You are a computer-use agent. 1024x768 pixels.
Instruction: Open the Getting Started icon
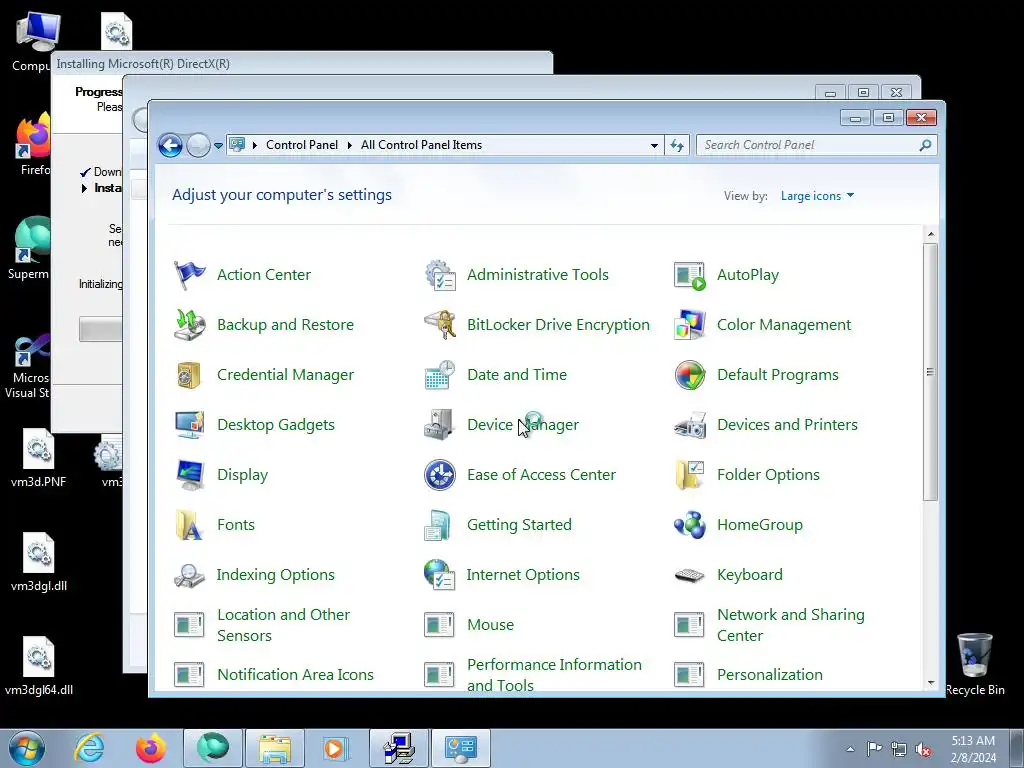440,524
